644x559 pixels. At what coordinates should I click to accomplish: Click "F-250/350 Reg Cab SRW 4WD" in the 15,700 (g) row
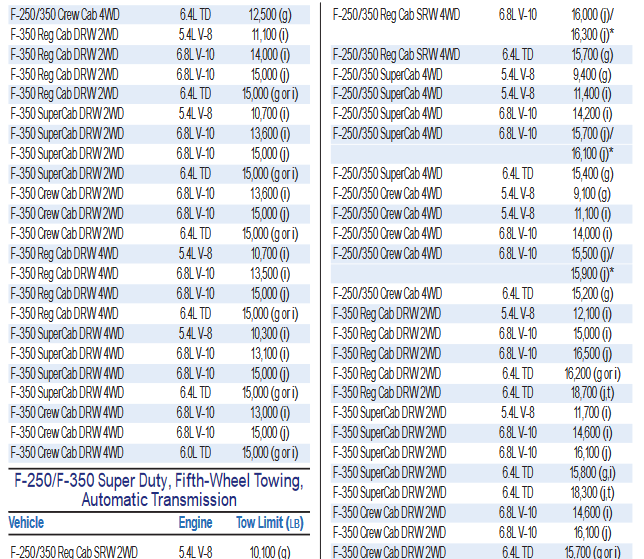(396, 55)
